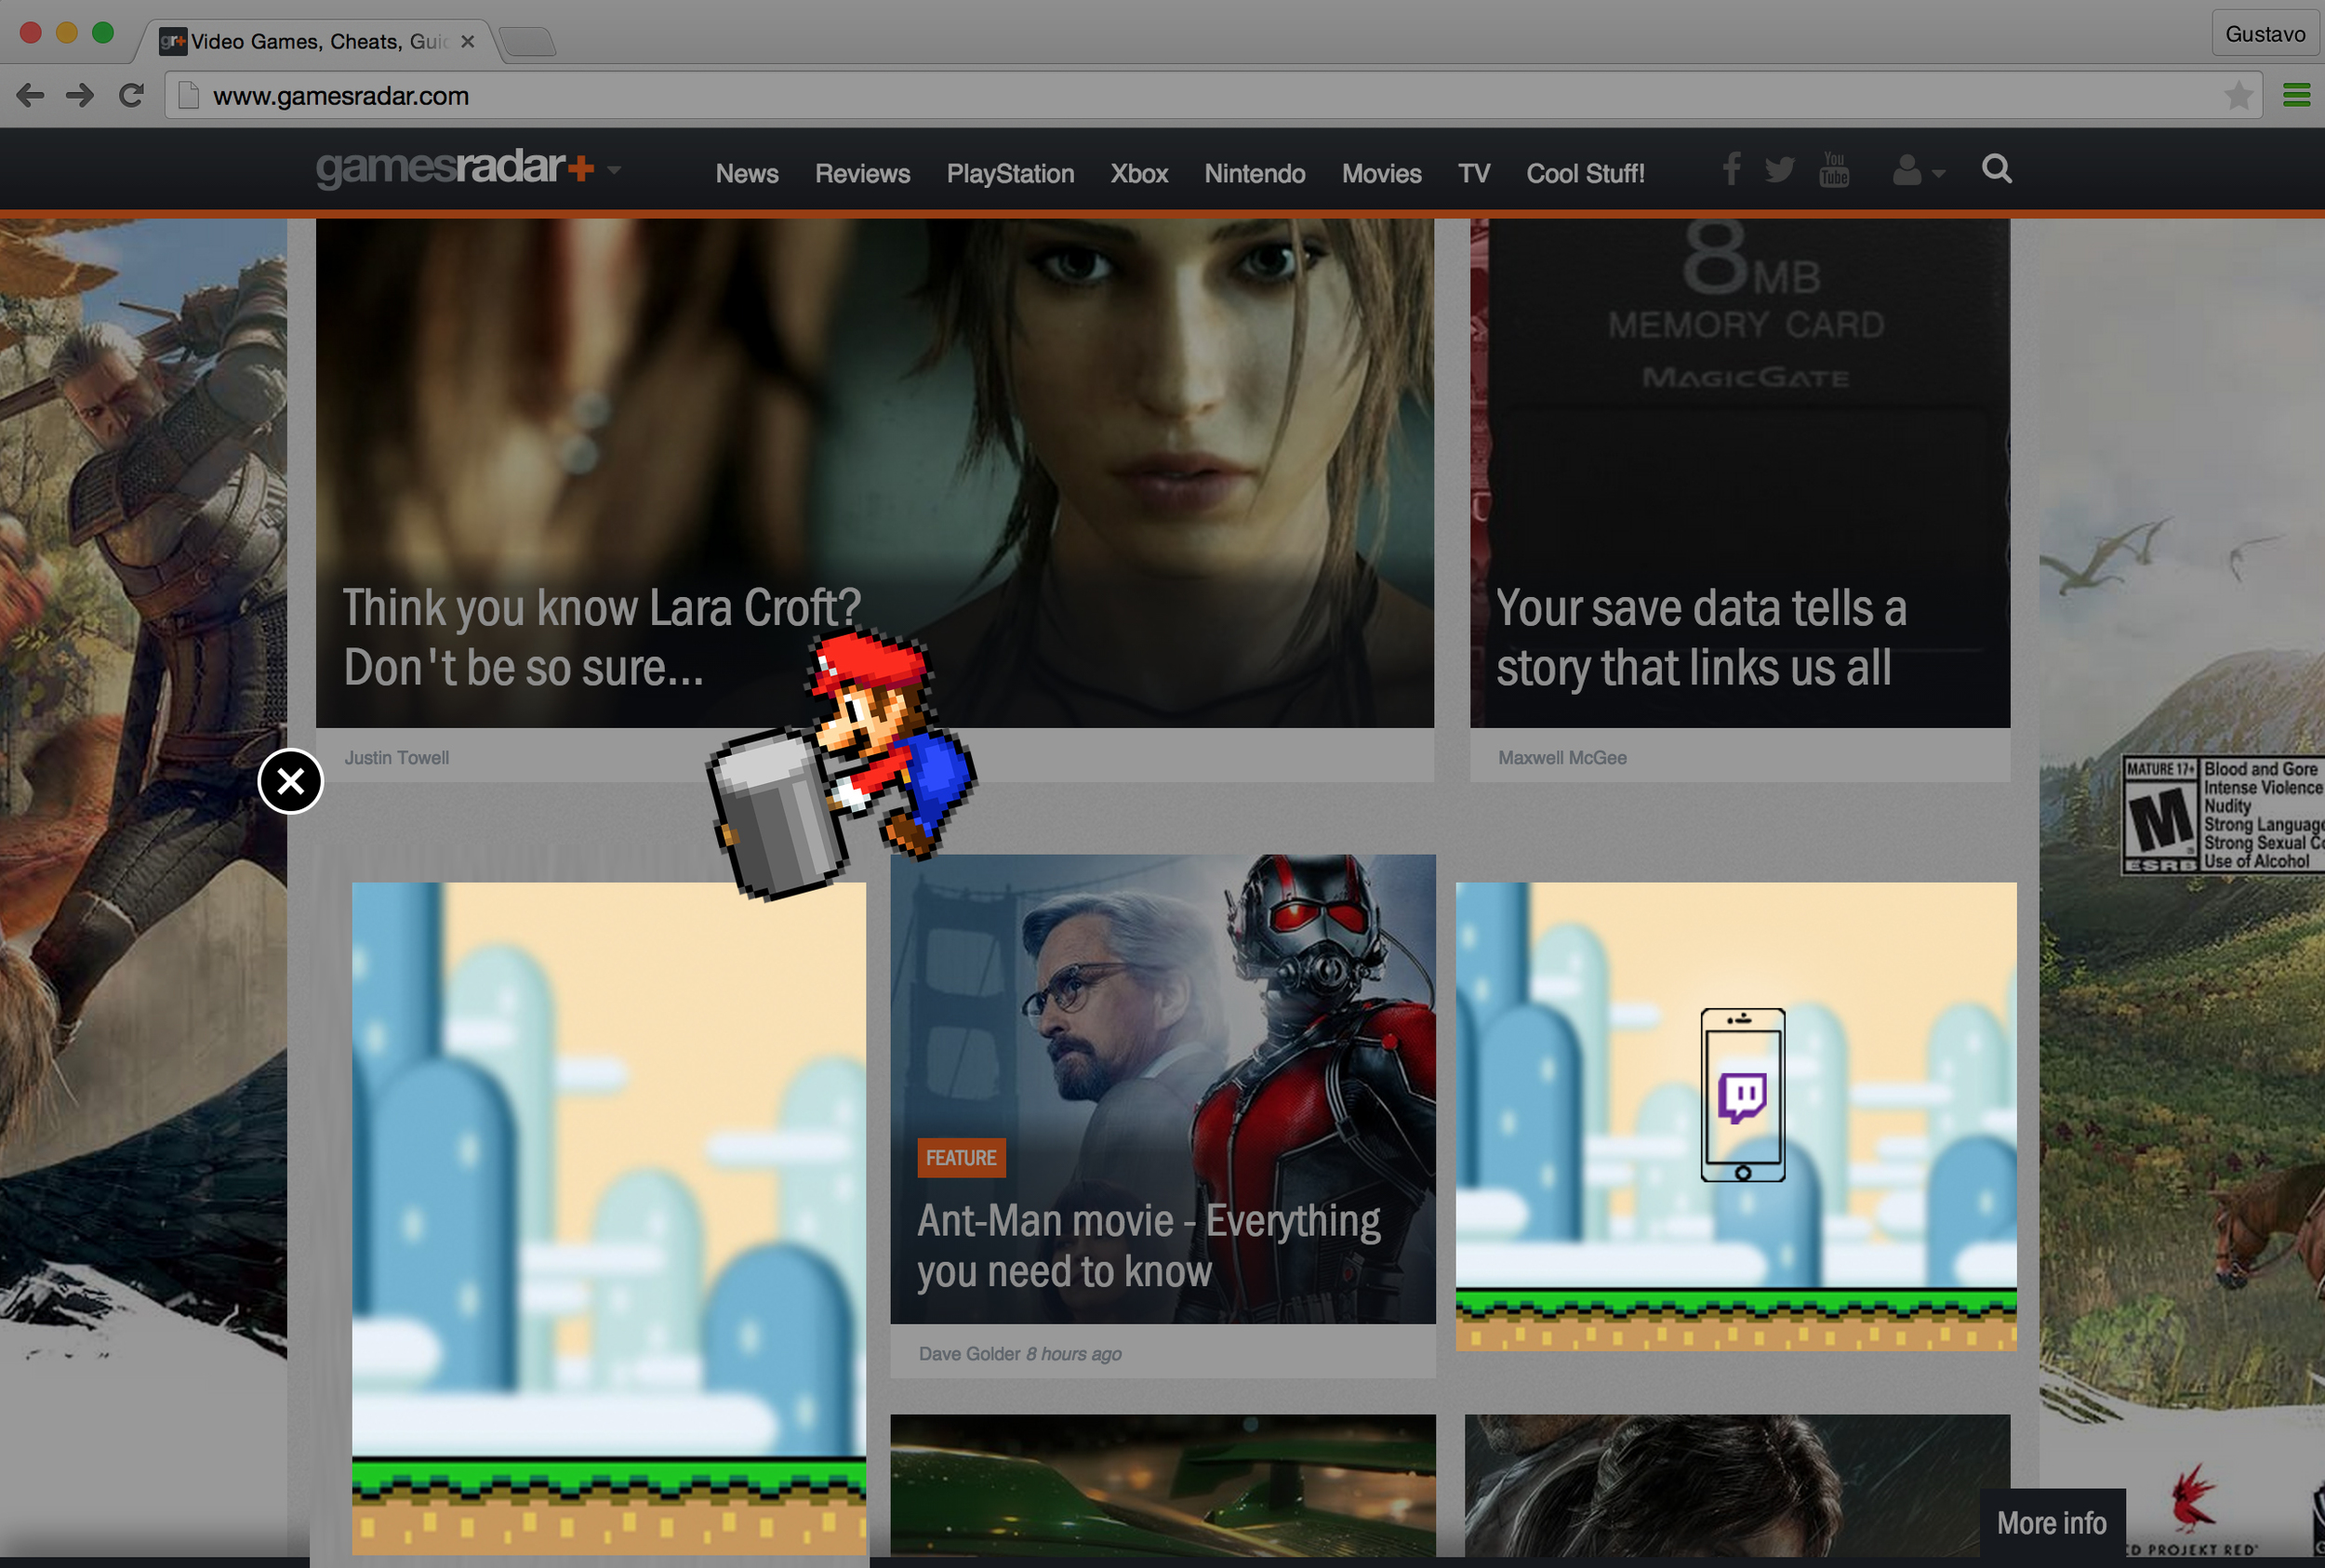This screenshot has width=2325, height=1568.
Task: Click the More info button
Action: 2052,1522
